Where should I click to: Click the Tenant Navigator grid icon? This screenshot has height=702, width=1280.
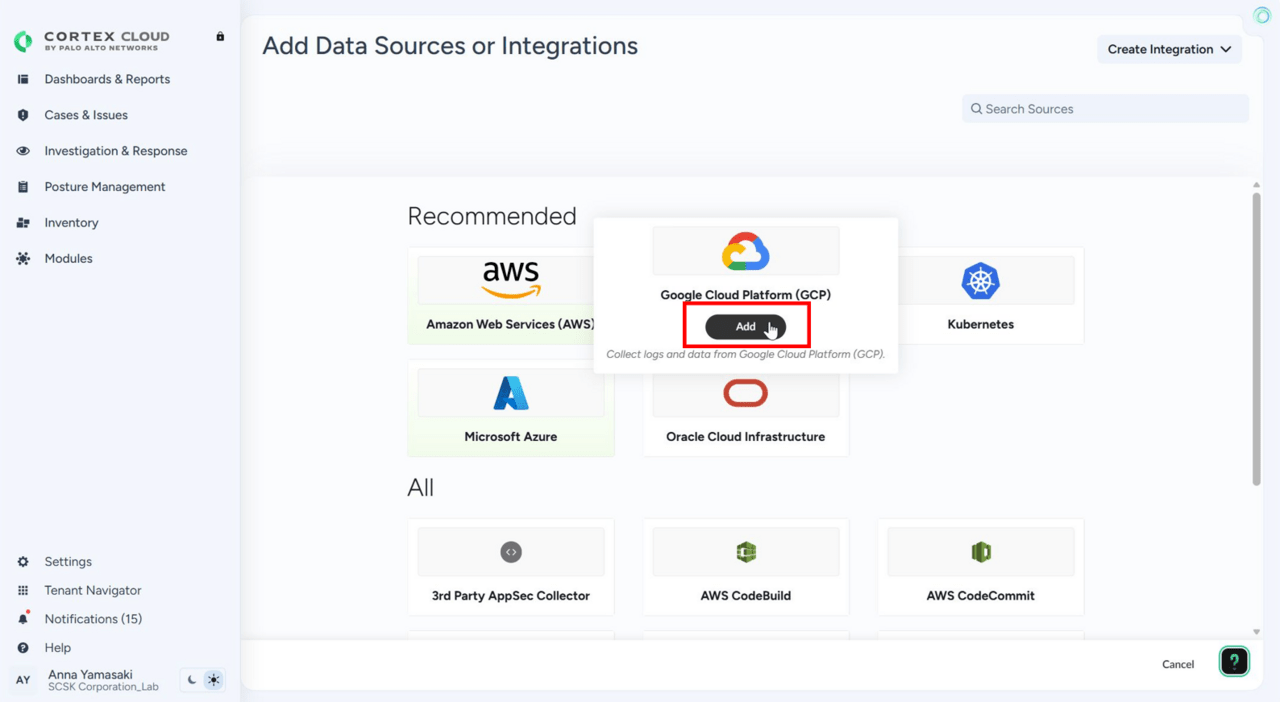coord(23,591)
